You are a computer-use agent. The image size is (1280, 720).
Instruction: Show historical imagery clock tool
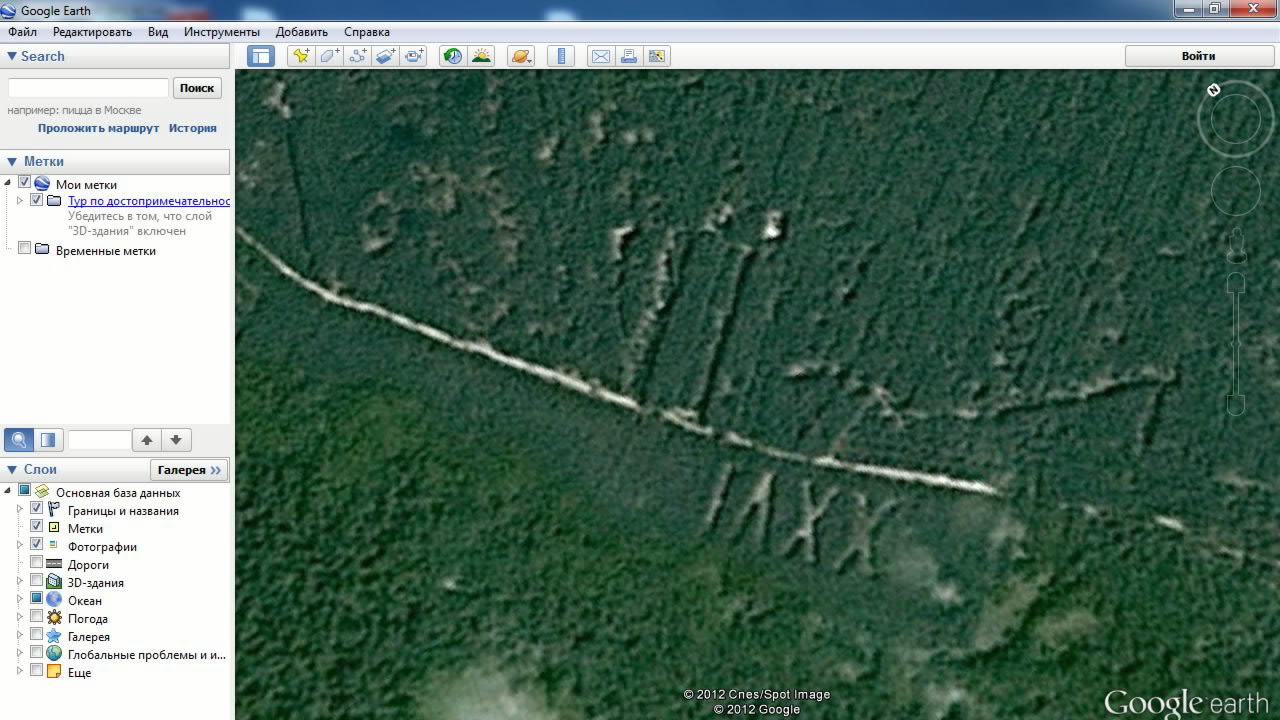click(453, 56)
